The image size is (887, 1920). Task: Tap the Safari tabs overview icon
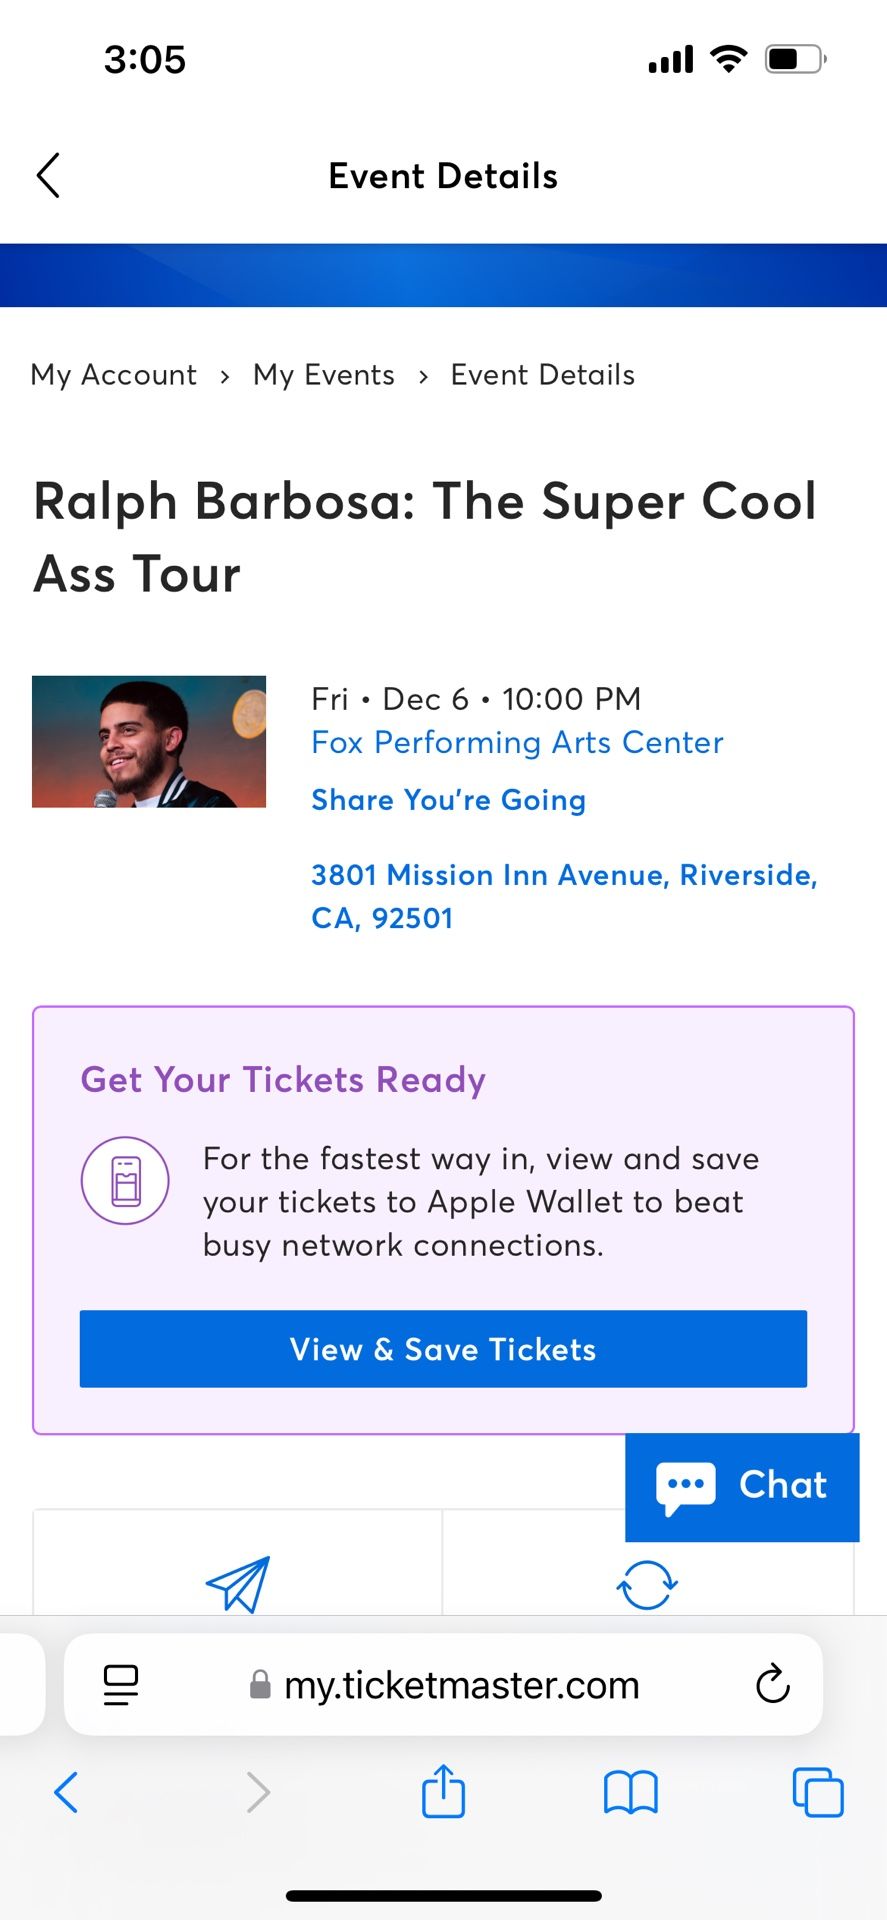(817, 1792)
